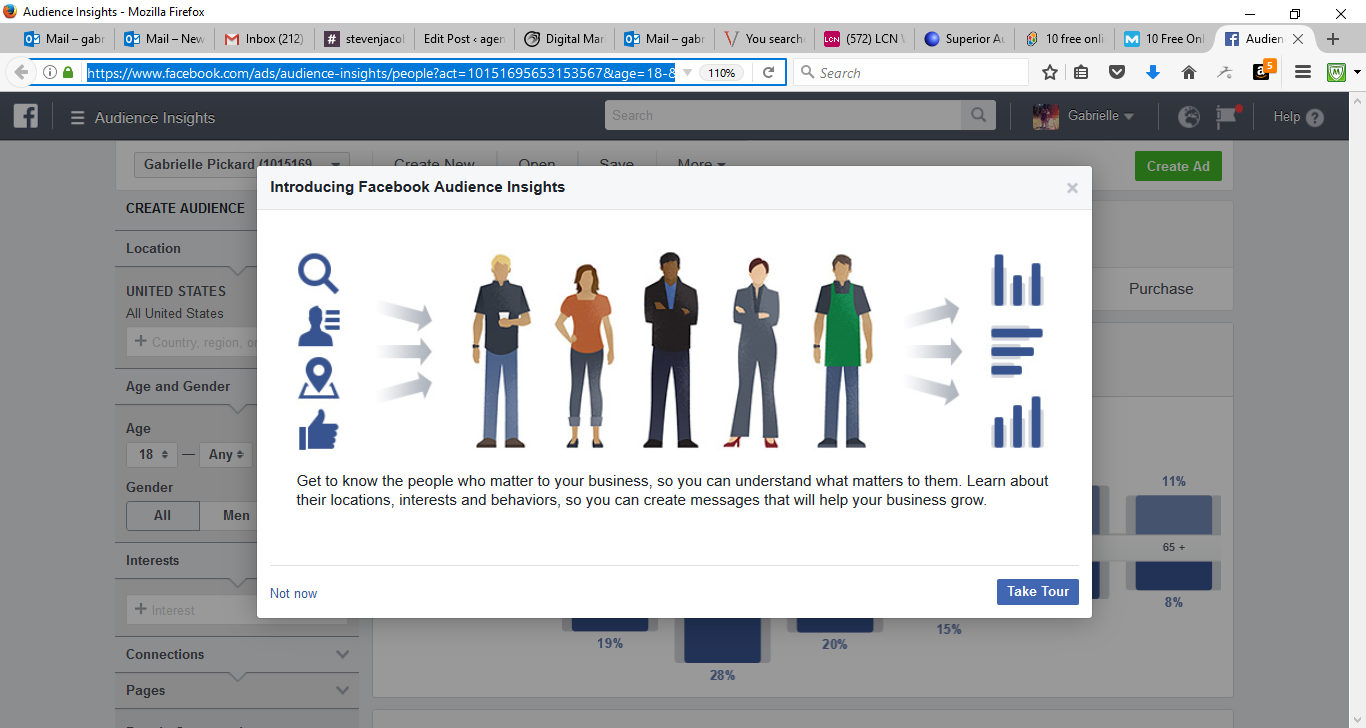Viewport: 1366px width, 728px height.
Task: Close the Audience Insights browser tab
Action: click(1298, 39)
